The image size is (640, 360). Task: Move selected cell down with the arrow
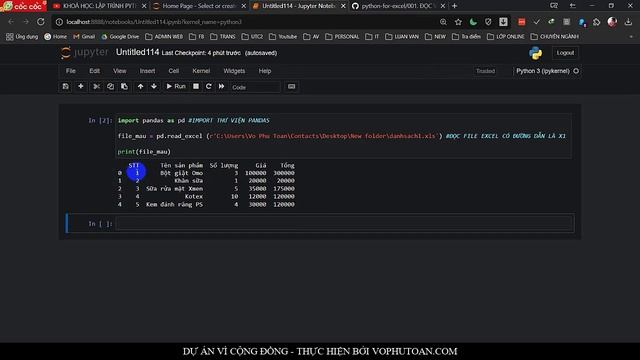(x=154, y=87)
